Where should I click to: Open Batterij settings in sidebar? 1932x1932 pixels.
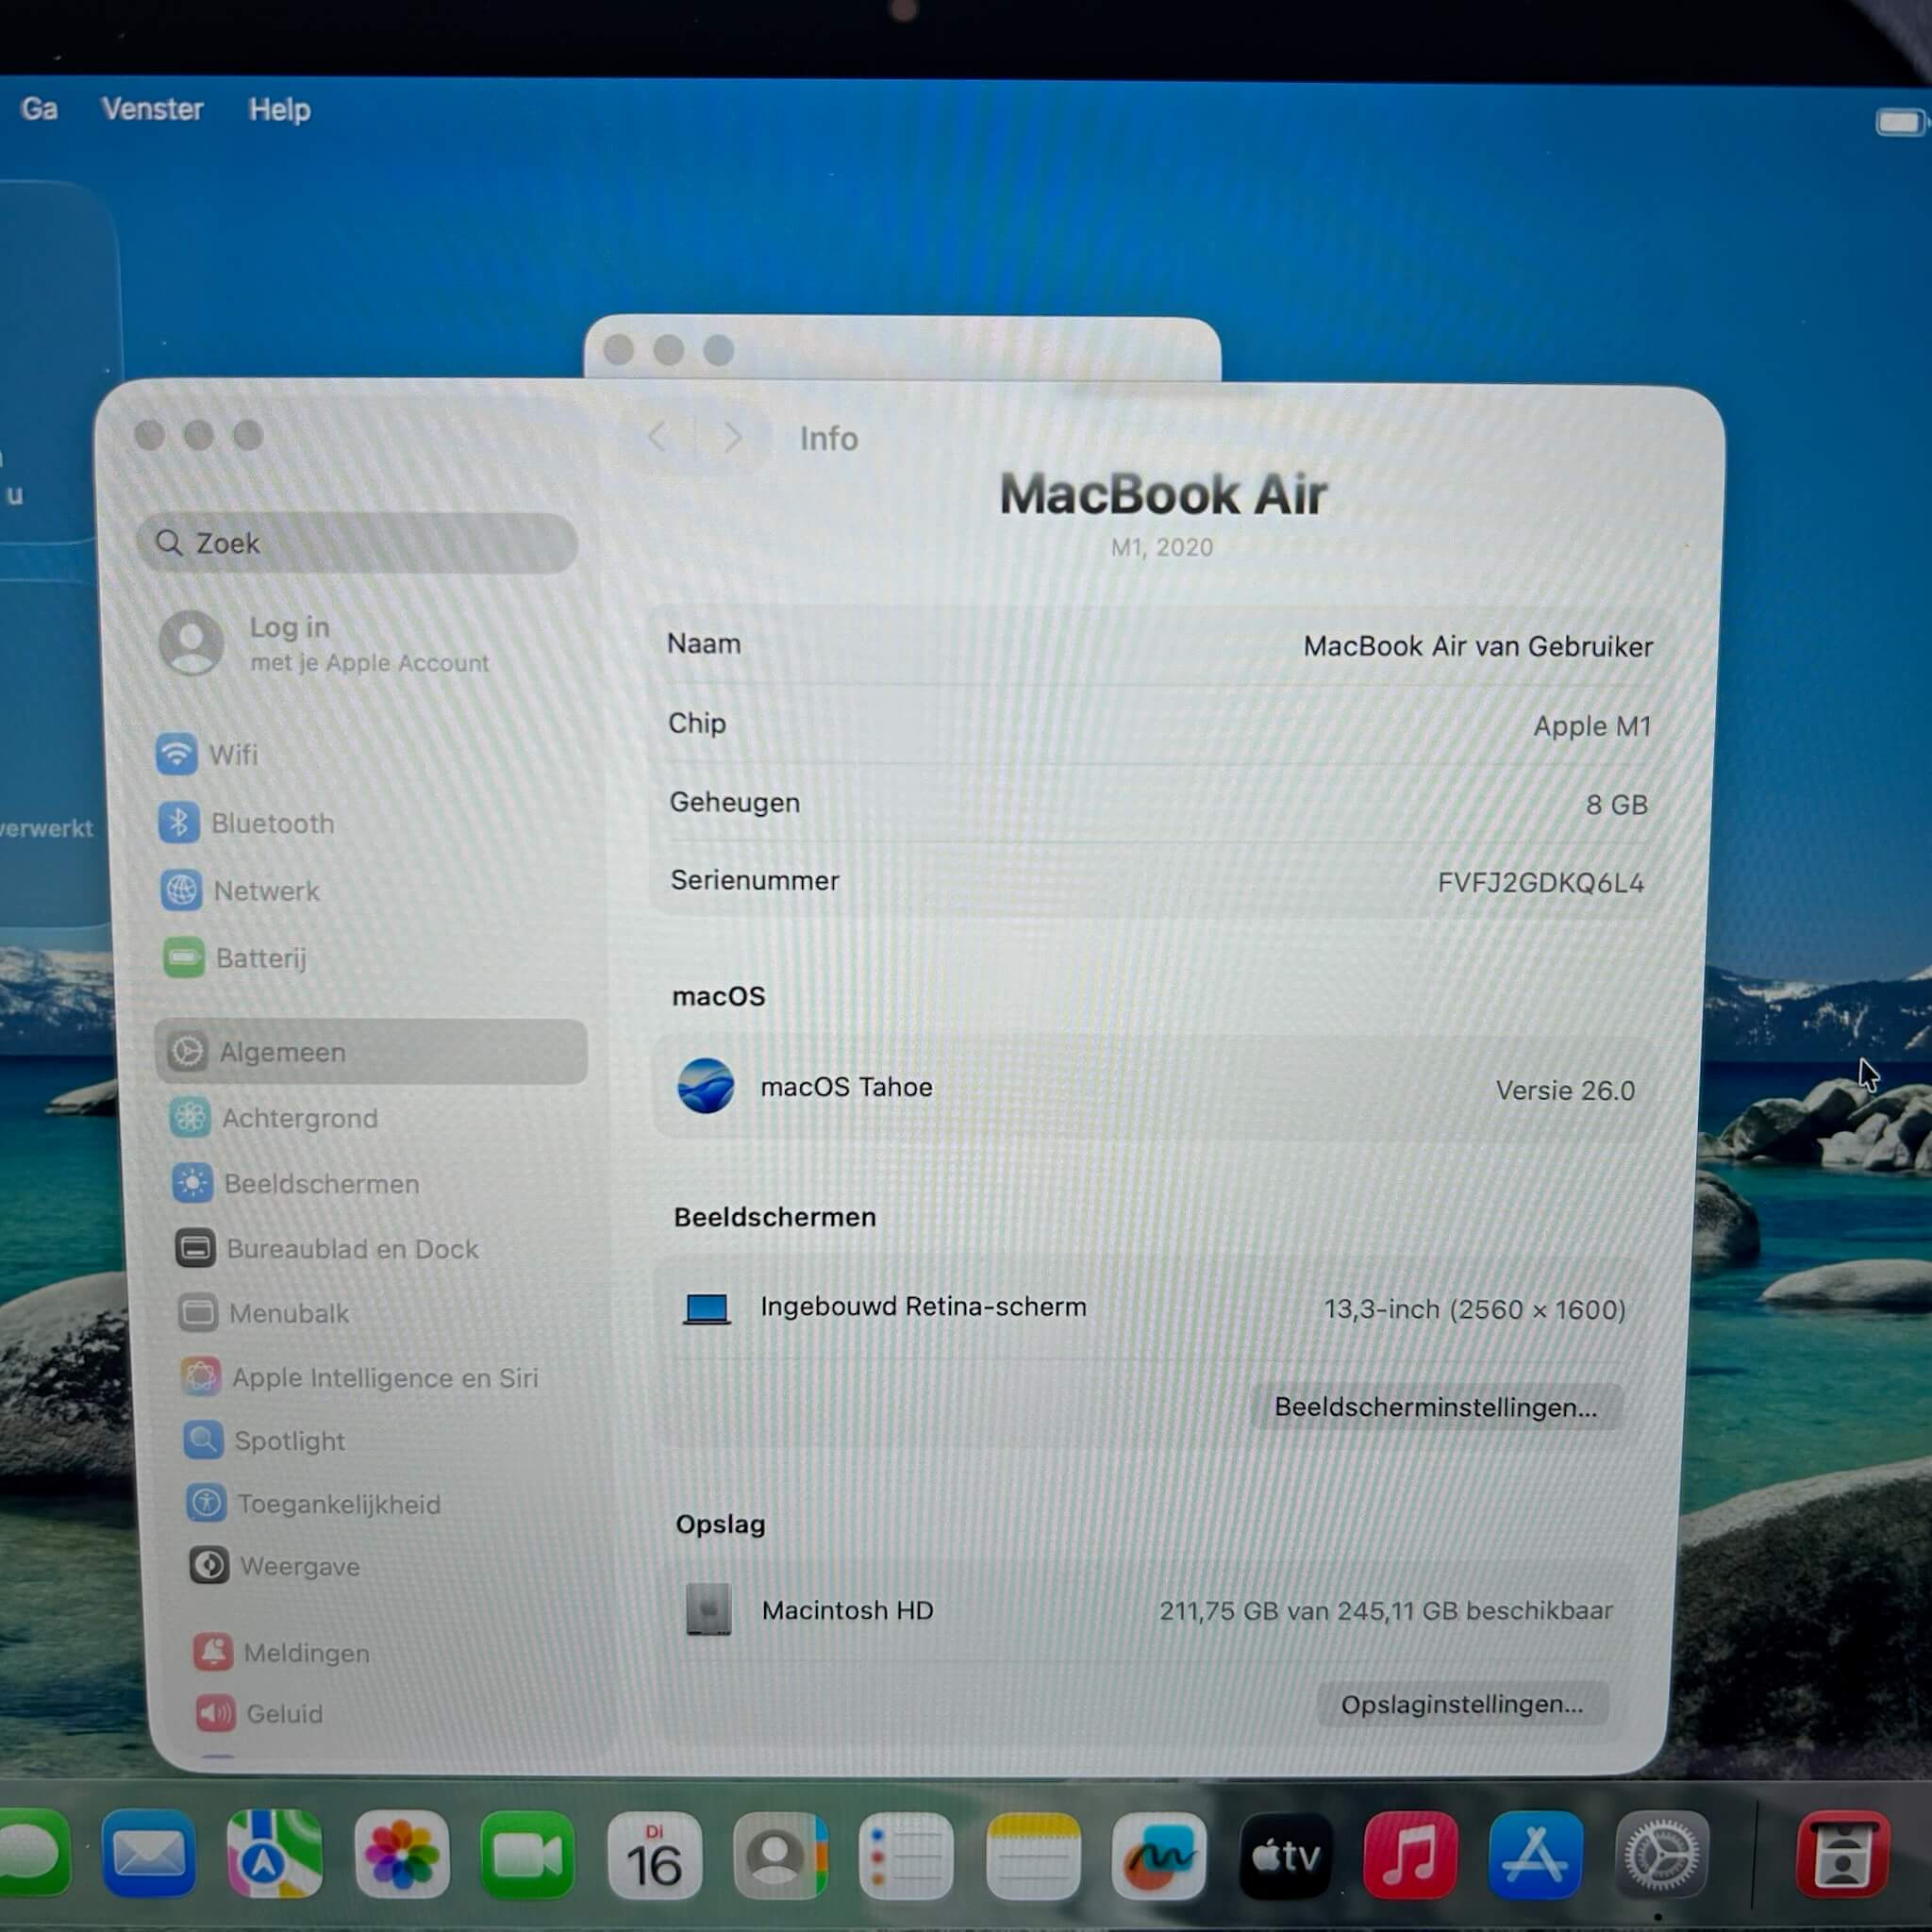point(235,958)
